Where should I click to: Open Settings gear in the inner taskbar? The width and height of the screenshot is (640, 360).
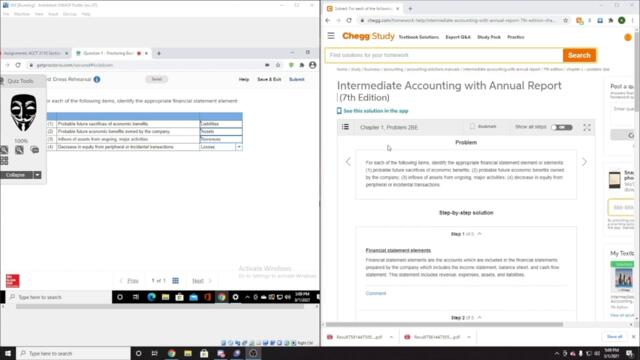pos(236,297)
